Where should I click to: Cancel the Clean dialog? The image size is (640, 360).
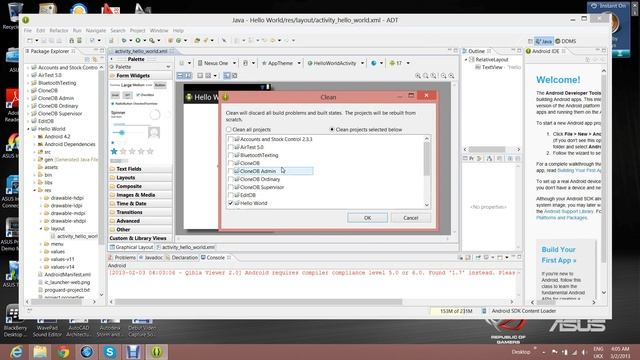(411, 218)
